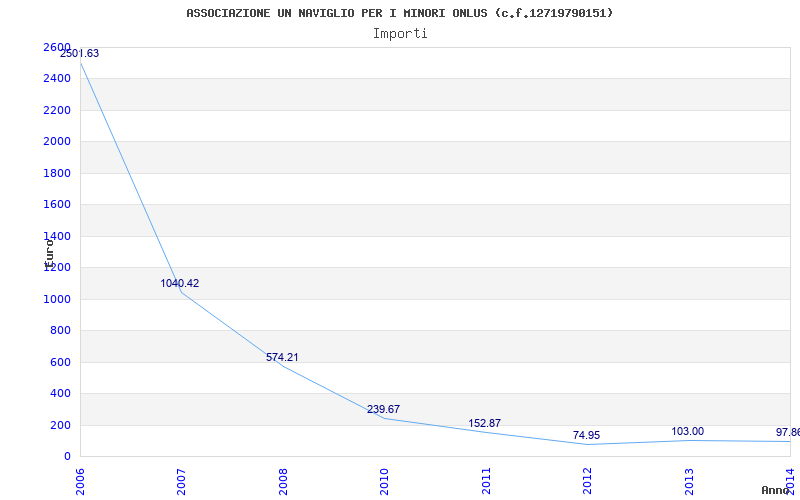Viewport: 800px width, 500px height.
Task: Select the y-axis zero label
Action: [67, 456]
